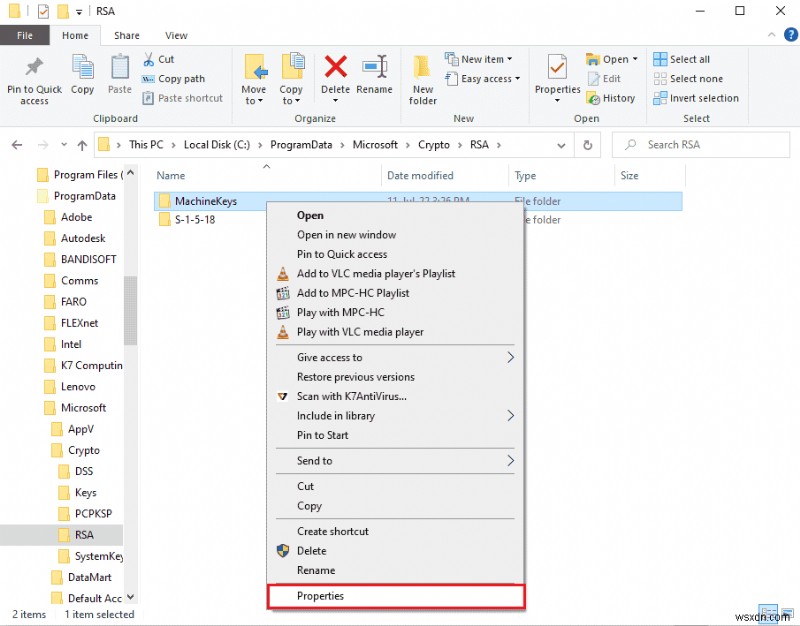The width and height of the screenshot is (800, 626).
Task: Switch to the View ribbon tab
Action: [175, 35]
